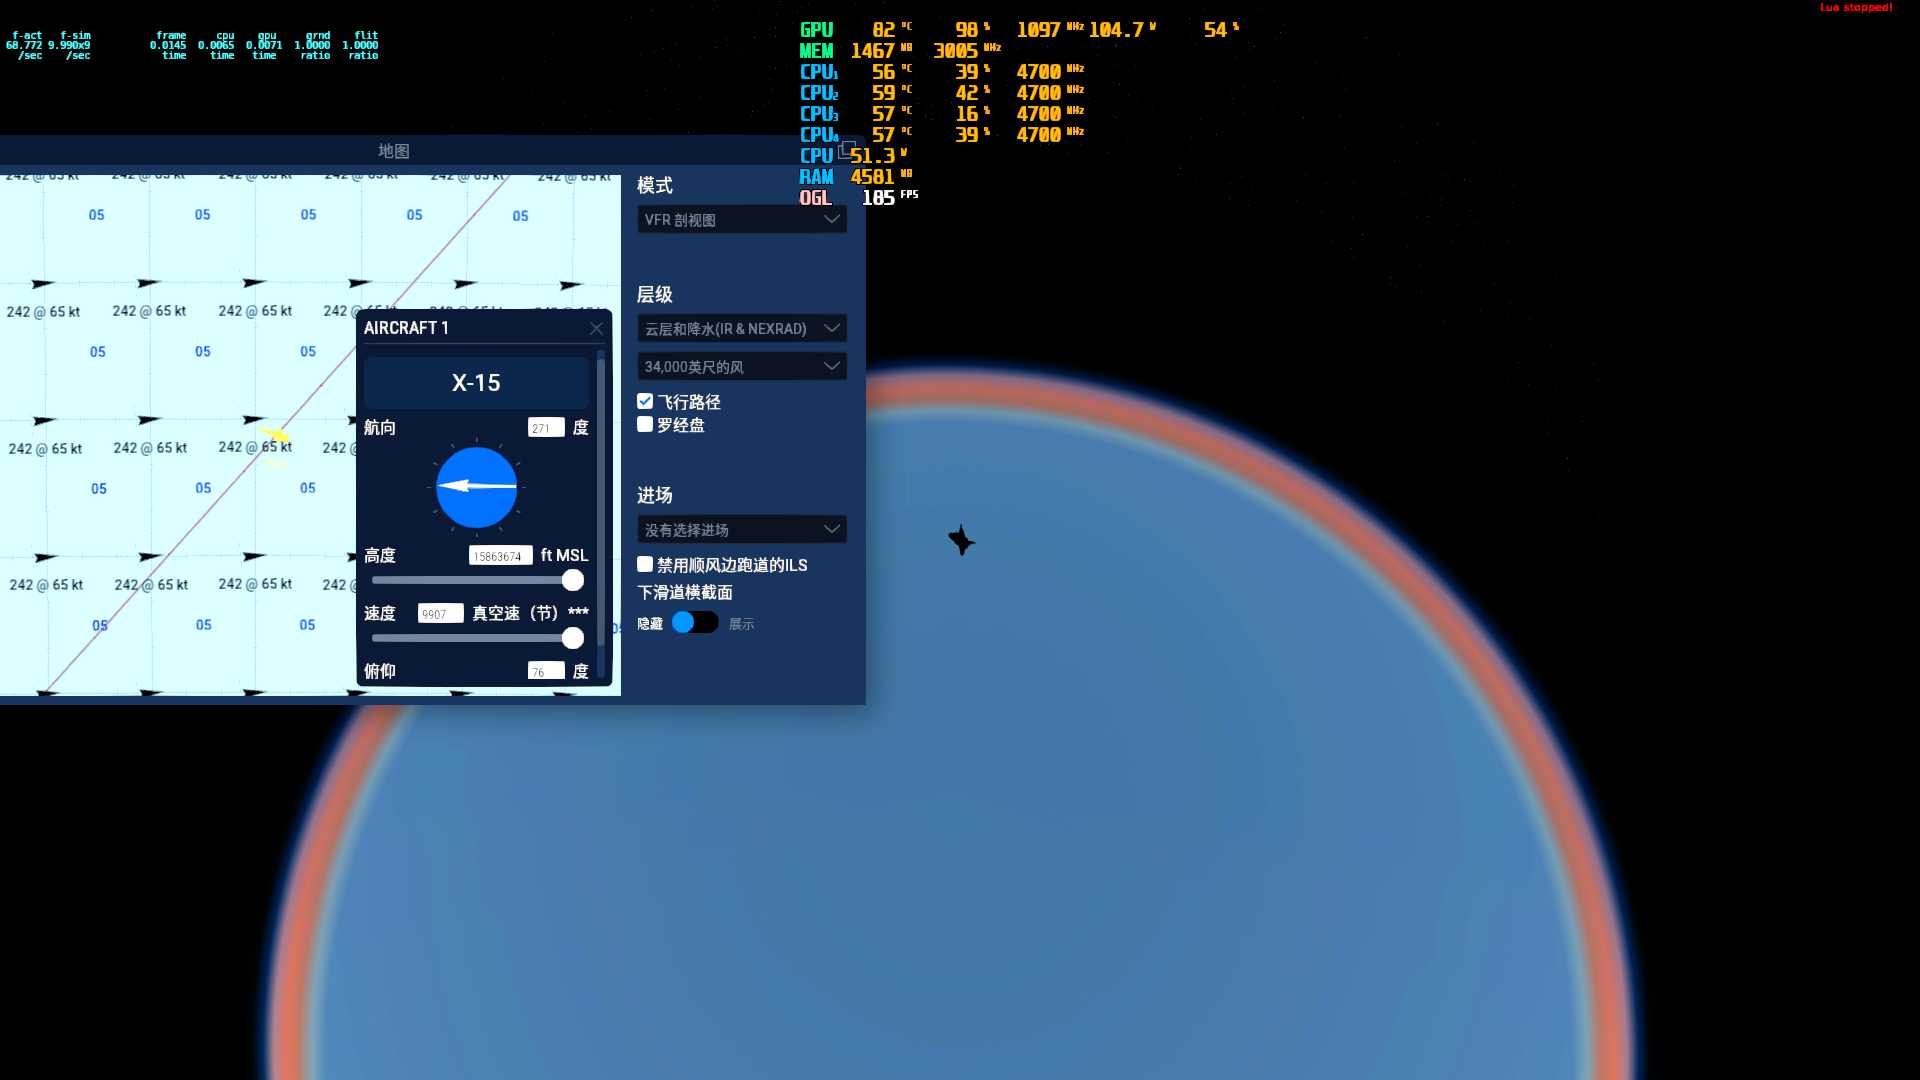Click the AIRCRAFT 1 panel vertical scrollbar
Viewport: 1920px width, 1080px height.
[x=601, y=500]
